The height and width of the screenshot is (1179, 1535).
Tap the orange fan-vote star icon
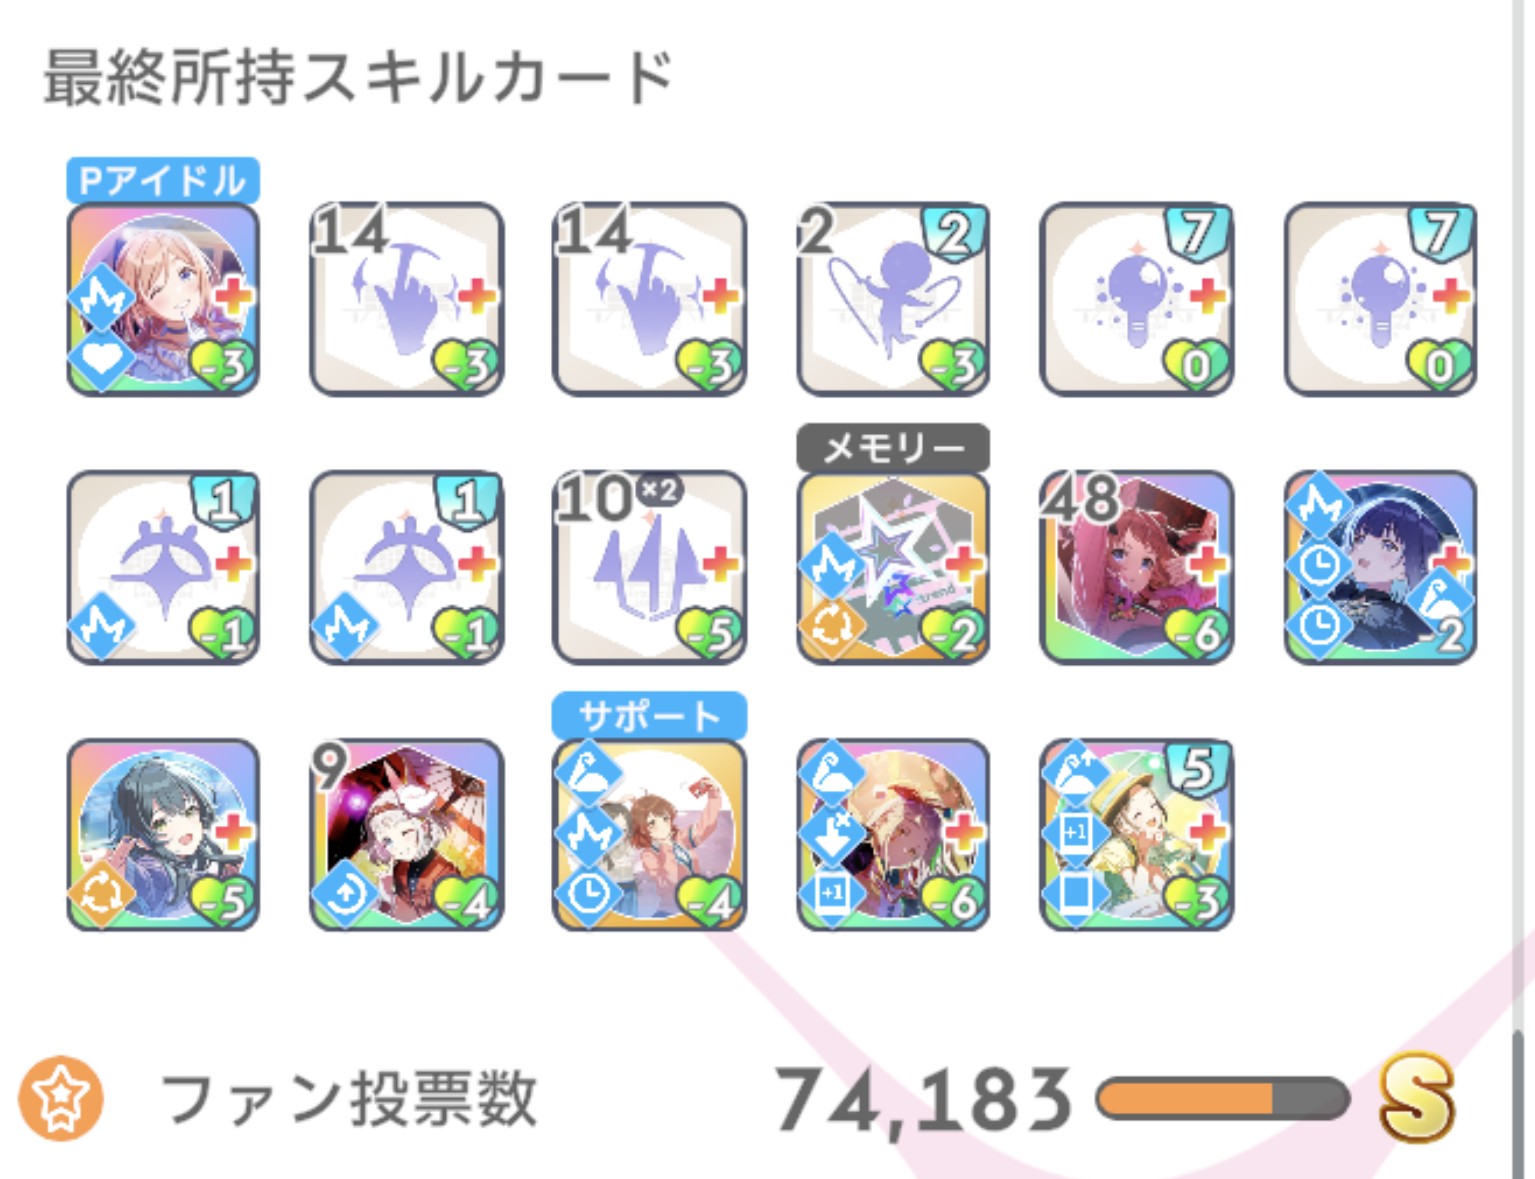61,1098
